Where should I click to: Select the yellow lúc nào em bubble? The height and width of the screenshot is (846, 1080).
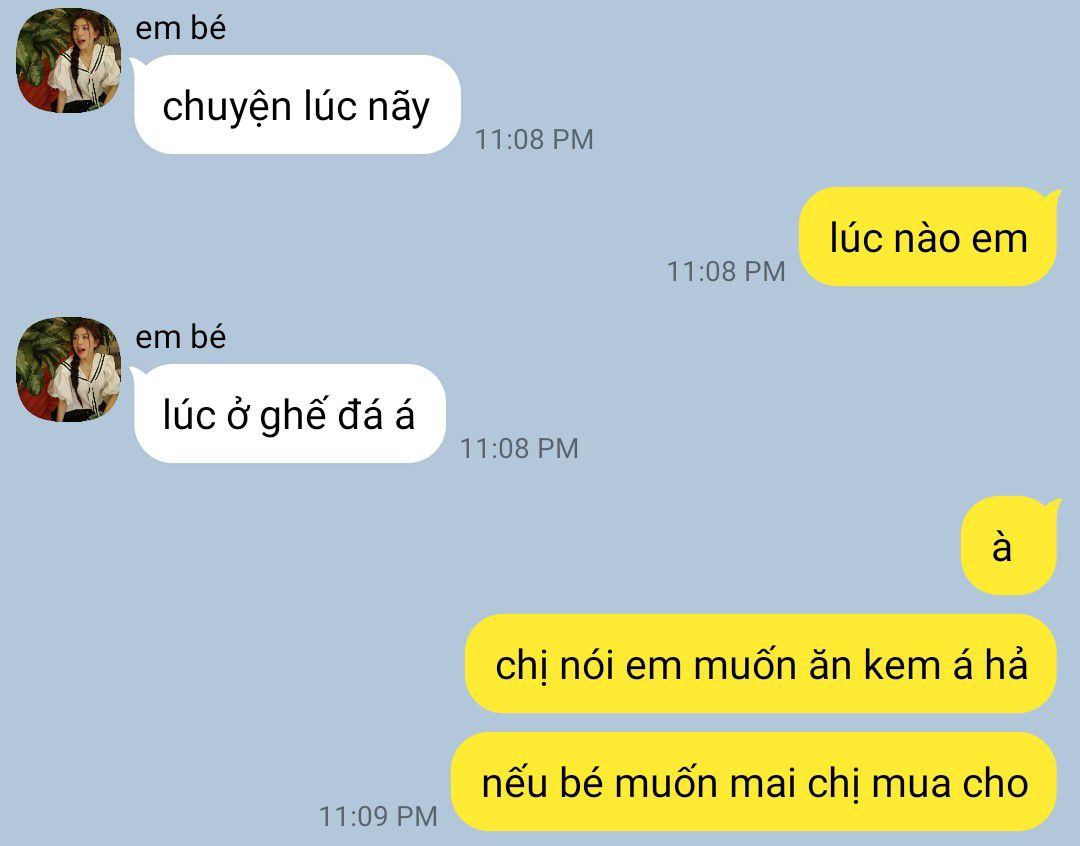click(929, 236)
